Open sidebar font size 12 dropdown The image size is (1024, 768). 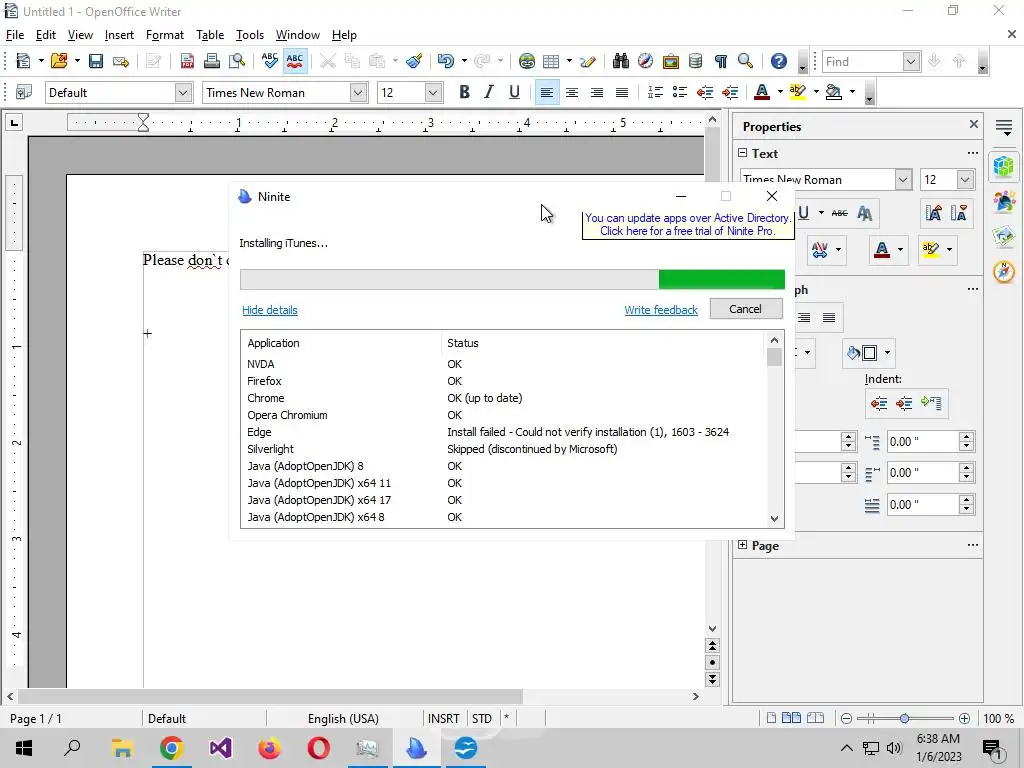[x=965, y=180]
